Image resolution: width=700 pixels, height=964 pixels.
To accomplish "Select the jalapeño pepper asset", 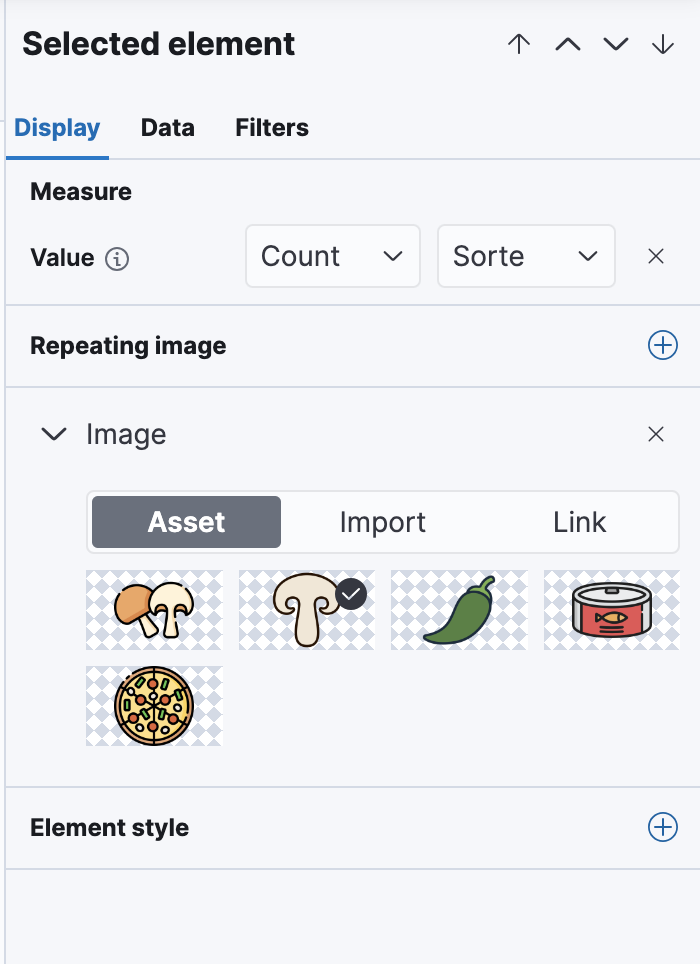I will pos(459,610).
